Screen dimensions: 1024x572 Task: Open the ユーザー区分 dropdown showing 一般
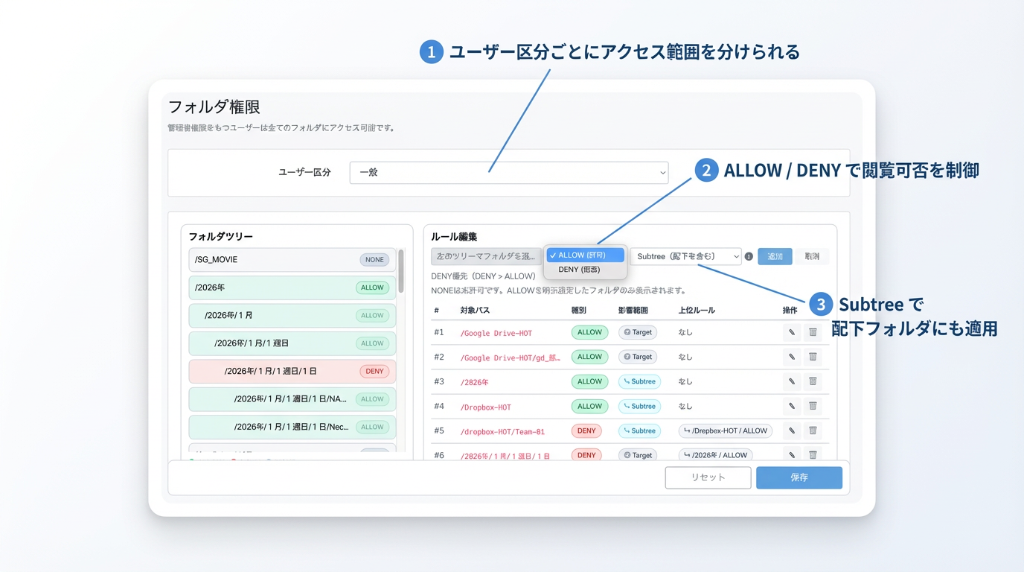click(x=509, y=172)
